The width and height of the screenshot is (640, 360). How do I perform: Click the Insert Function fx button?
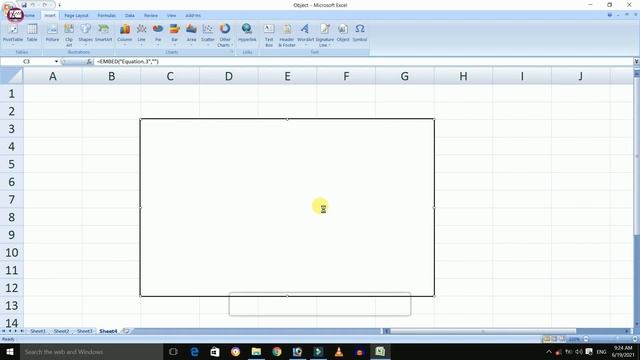(x=89, y=62)
